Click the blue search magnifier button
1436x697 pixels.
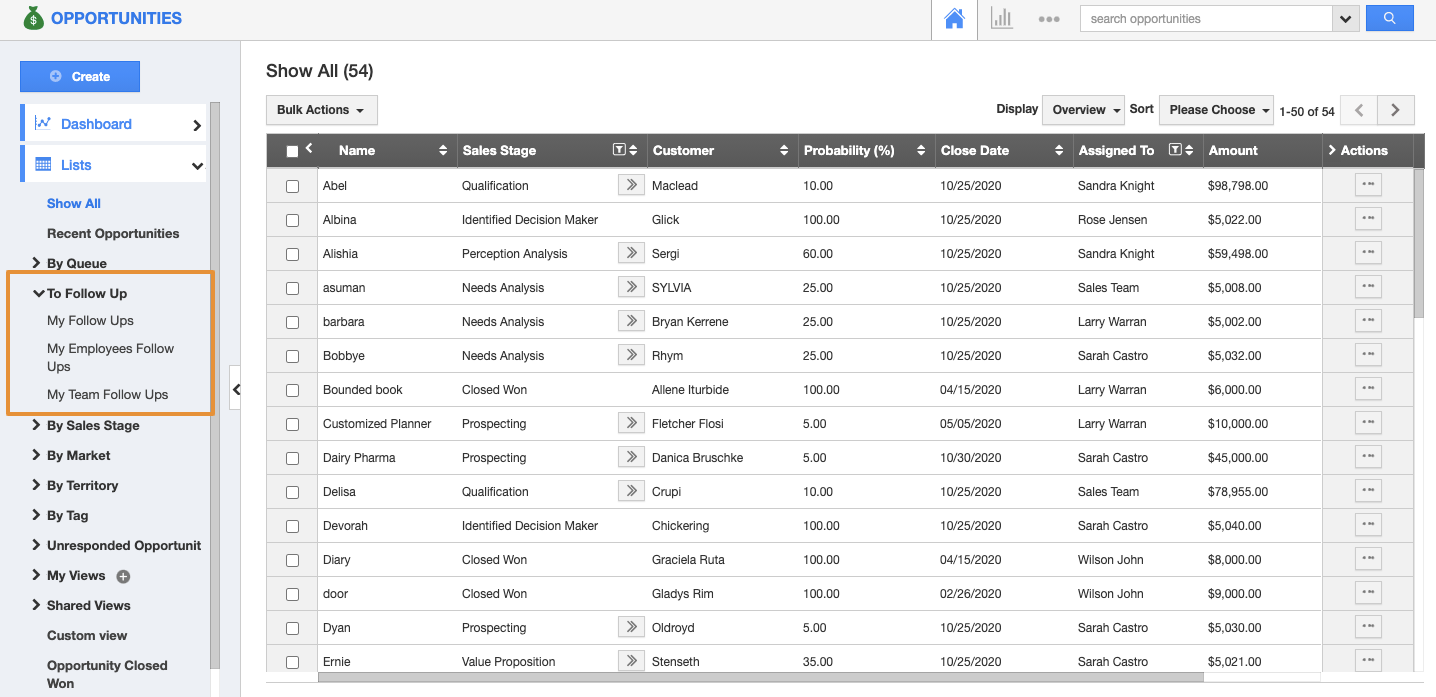pyautogui.click(x=1389, y=19)
